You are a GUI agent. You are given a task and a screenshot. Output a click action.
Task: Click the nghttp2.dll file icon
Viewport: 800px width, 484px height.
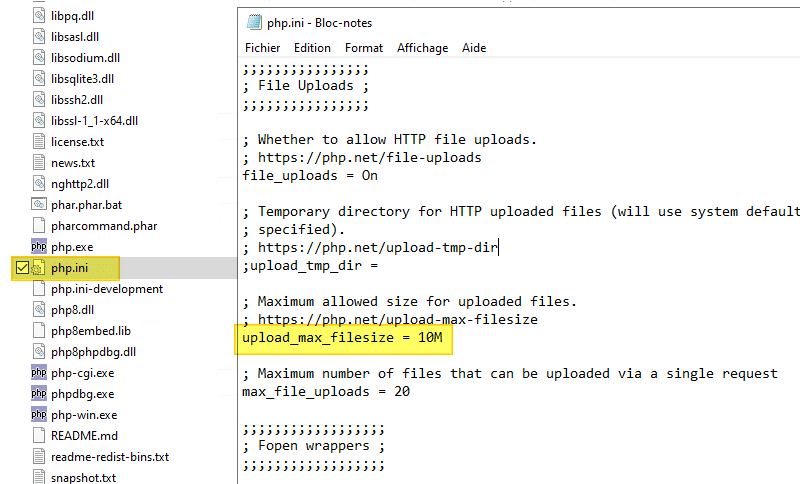39,184
